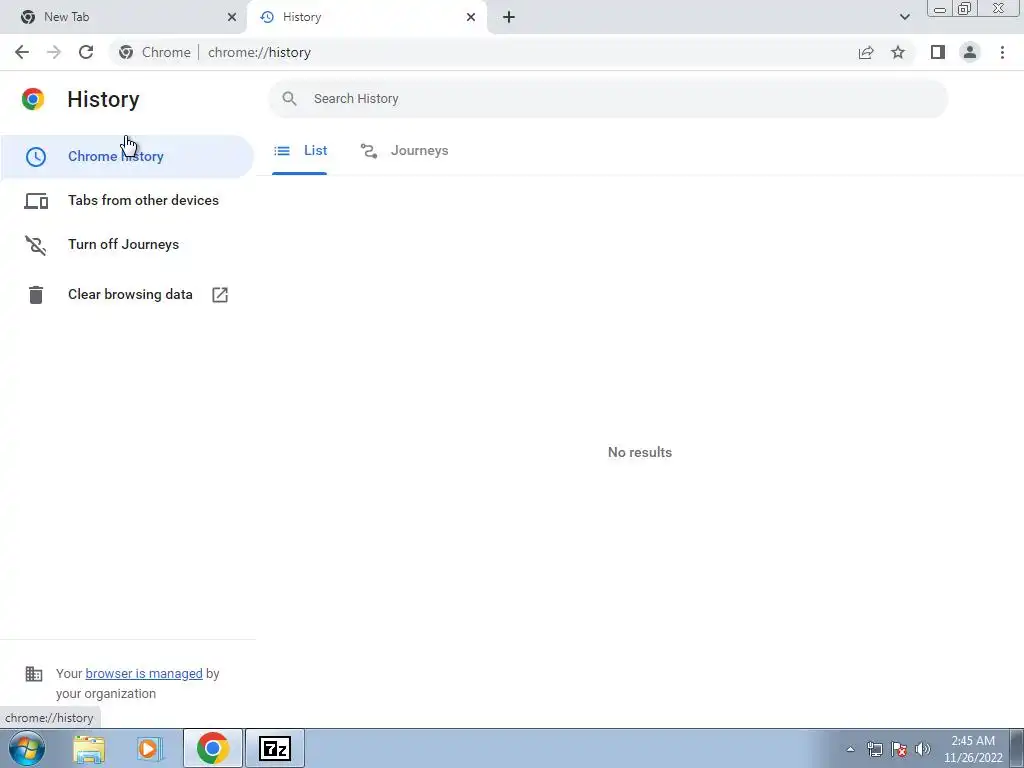This screenshot has height=768, width=1024.
Task: Click the Search History field
Action: pos(608,99)
